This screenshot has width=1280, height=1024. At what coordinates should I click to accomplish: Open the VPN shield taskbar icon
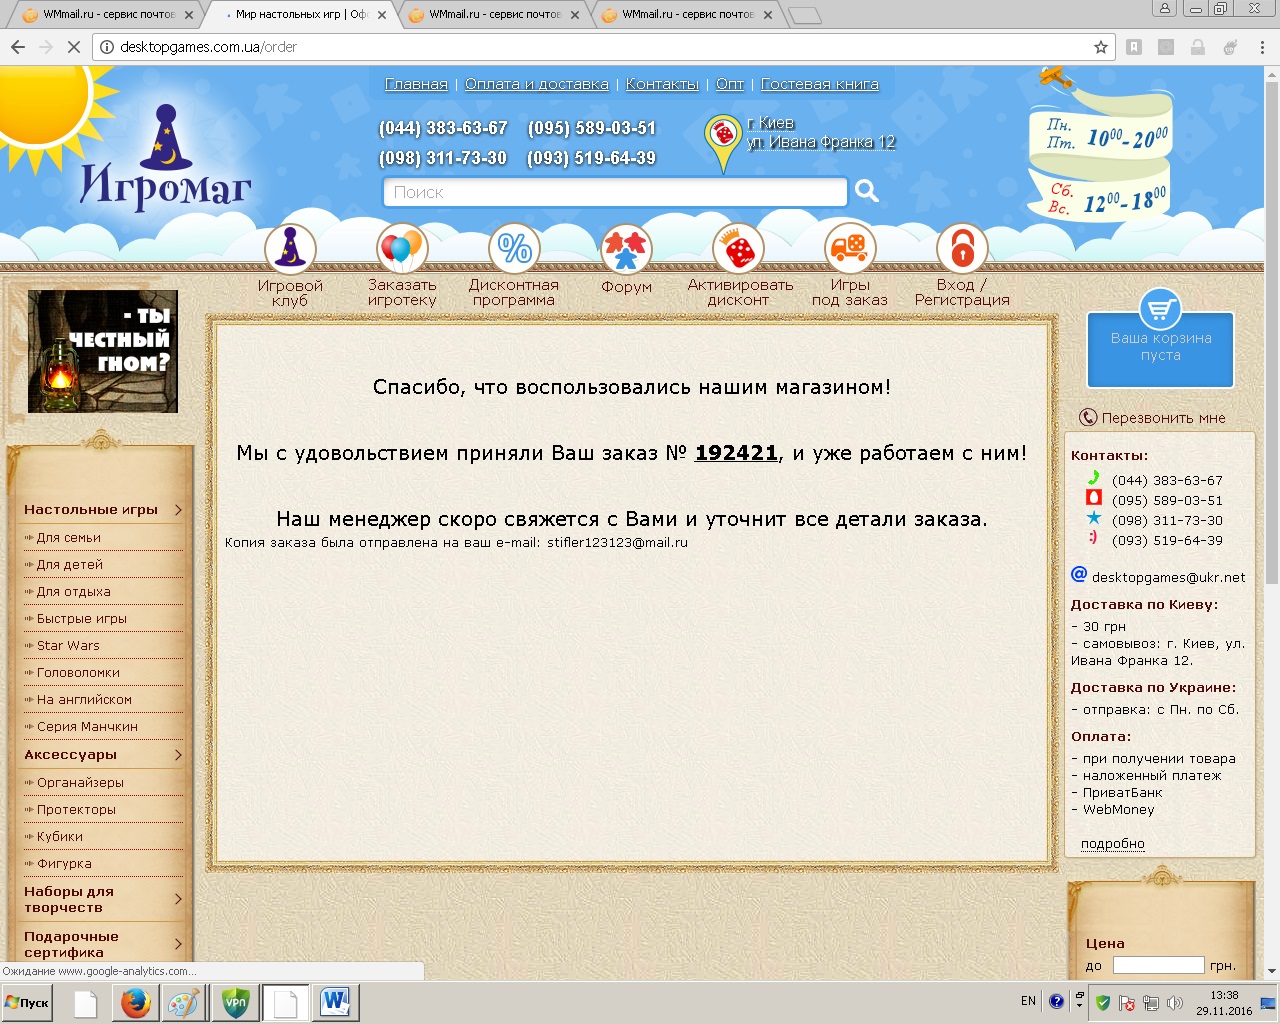(236, 1002)
